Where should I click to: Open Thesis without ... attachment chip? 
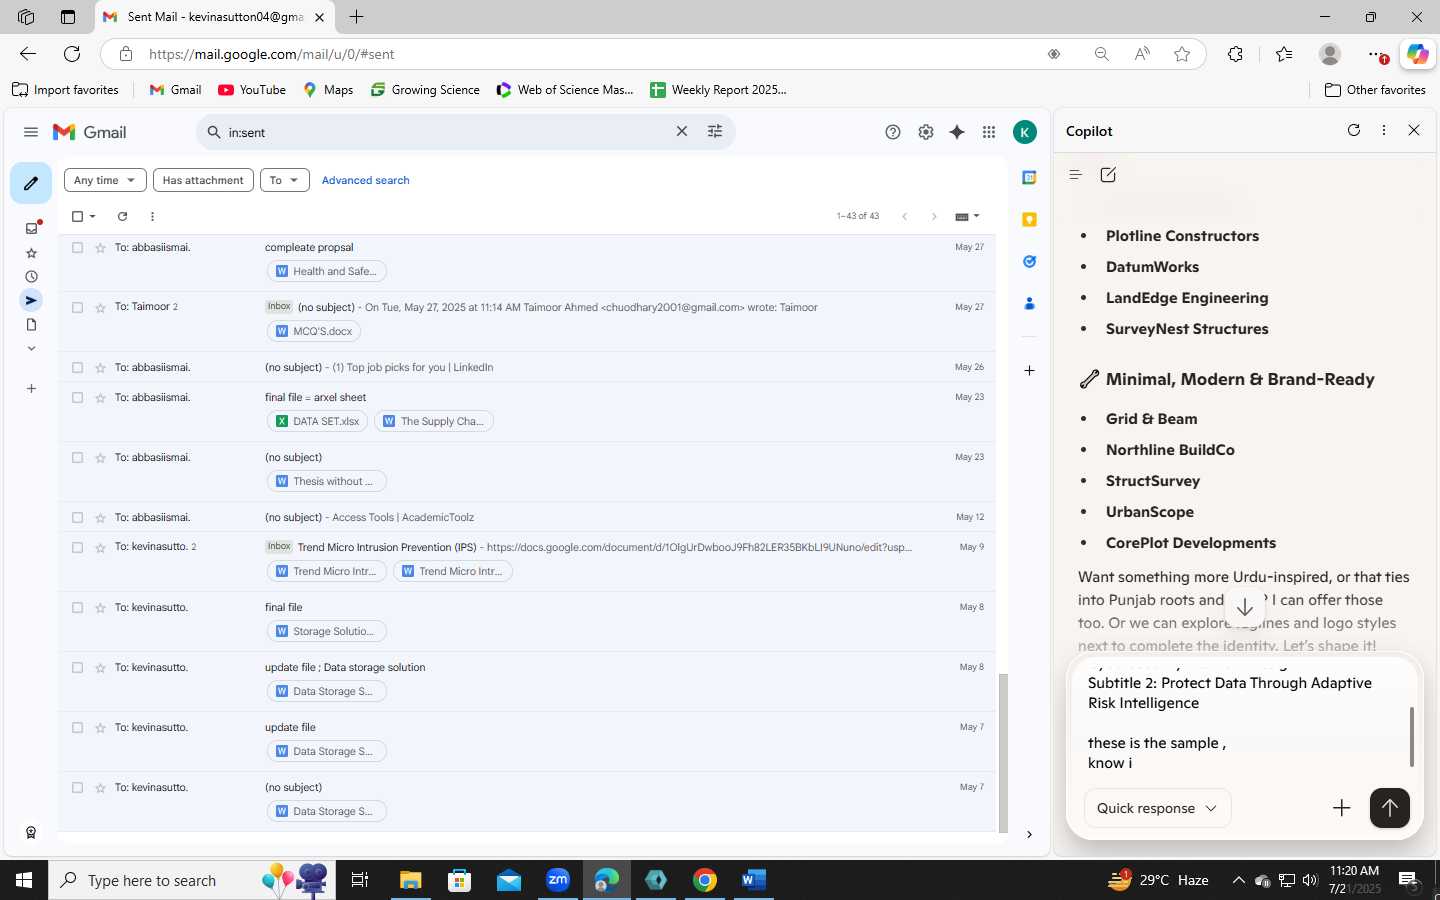(x=327, y=481)
